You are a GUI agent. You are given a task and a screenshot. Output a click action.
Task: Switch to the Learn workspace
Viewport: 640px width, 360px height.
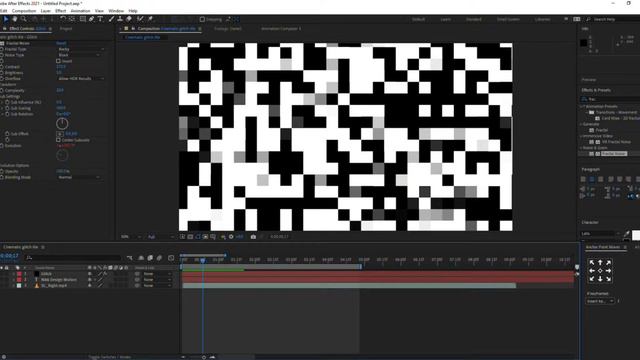[446, 19]
